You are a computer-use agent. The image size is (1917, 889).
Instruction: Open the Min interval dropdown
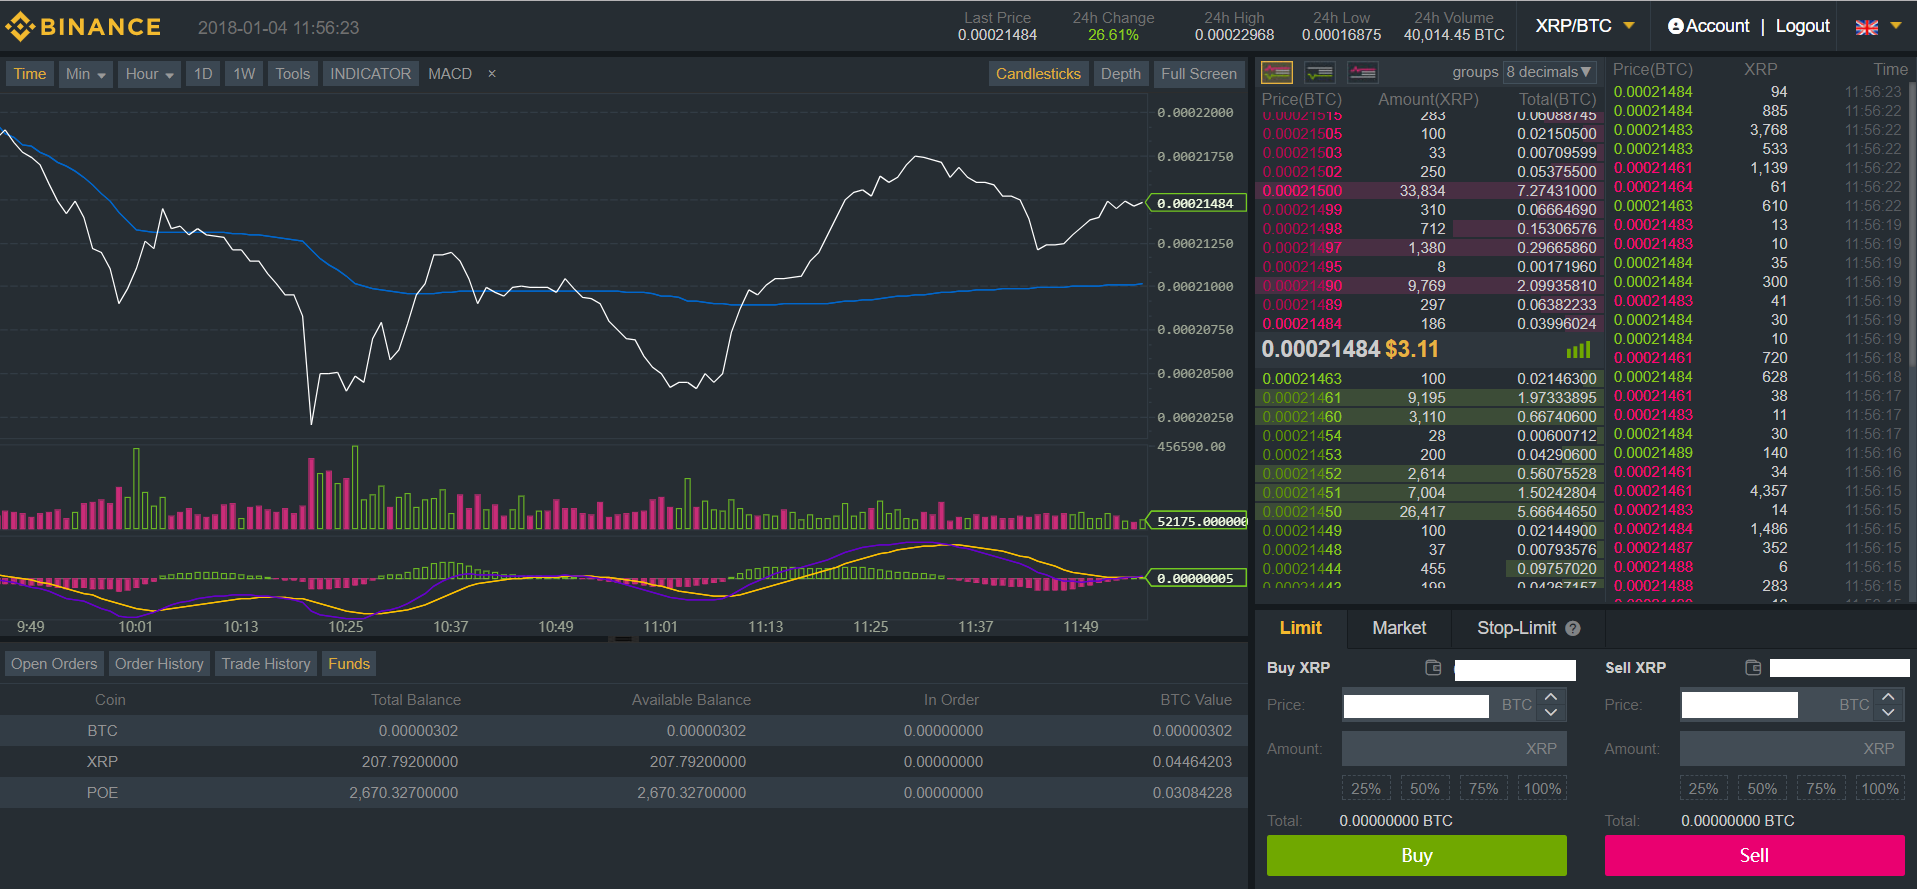point(85,74)
